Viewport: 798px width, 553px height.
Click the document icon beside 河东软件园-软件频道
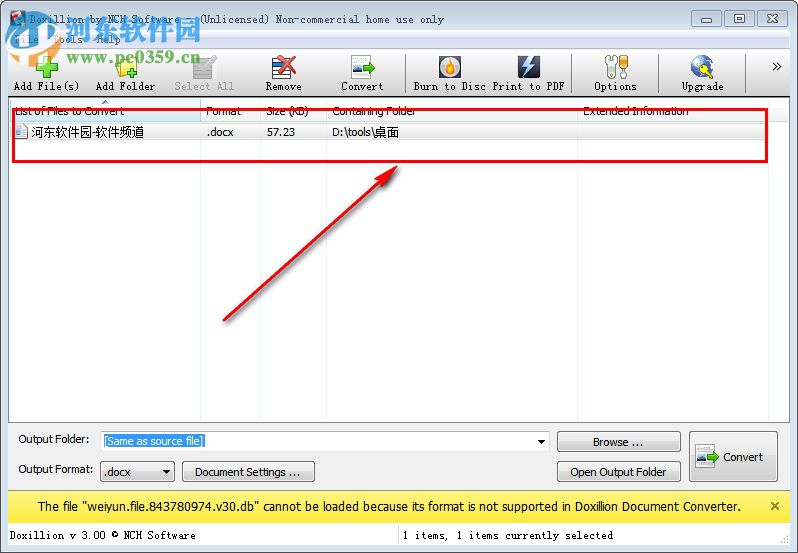point(21,132)
